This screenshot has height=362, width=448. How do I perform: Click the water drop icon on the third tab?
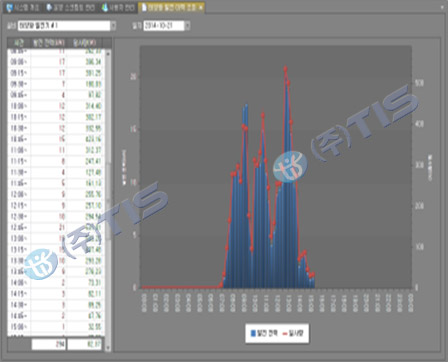pyautogui.click(x=106, y=8)
